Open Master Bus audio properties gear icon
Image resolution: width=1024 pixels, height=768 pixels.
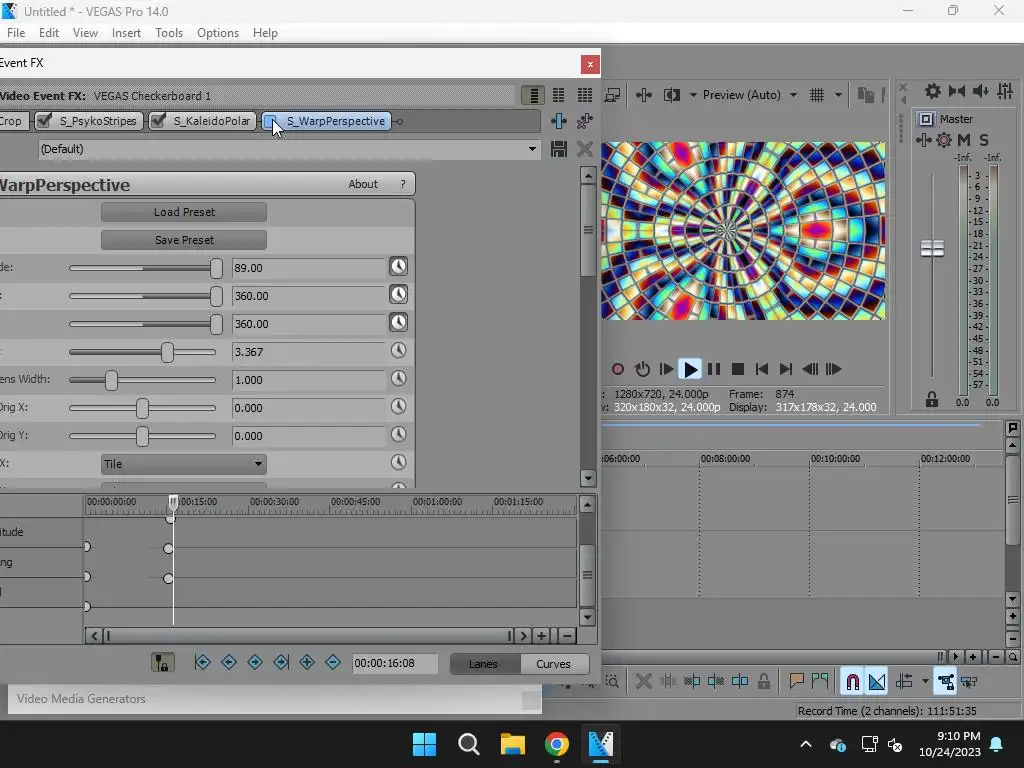click(x=933, y=91)
